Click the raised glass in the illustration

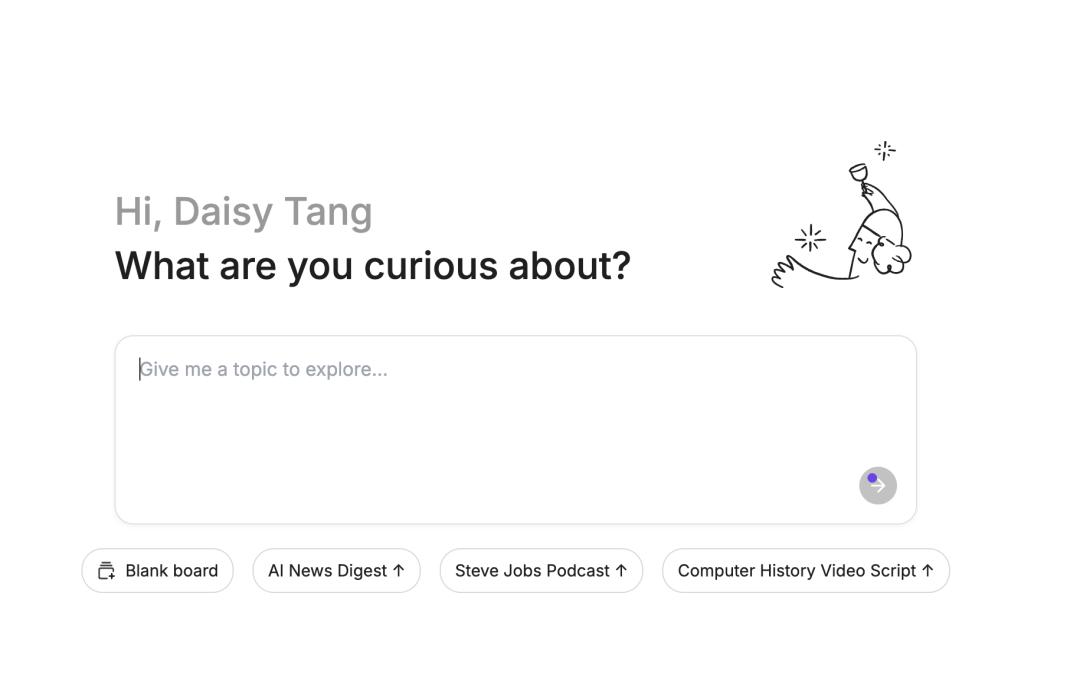tap(858, 173)
